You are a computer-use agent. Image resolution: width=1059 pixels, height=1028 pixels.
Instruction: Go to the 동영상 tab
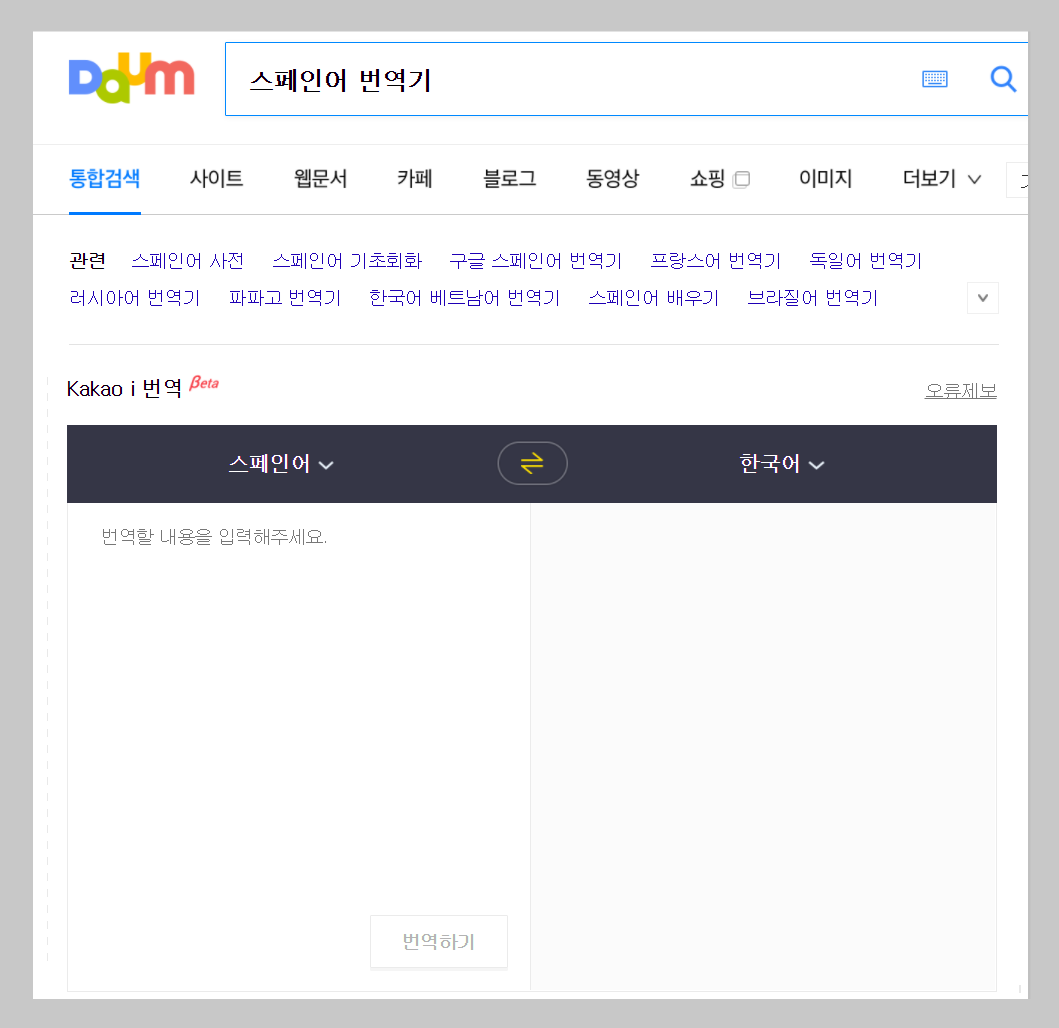613,179
